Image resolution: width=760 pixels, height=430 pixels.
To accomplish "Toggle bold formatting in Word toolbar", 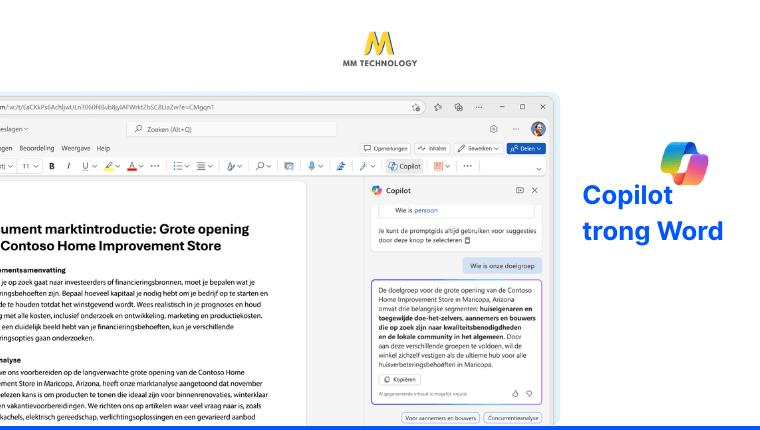I will [x=52, y=166].
